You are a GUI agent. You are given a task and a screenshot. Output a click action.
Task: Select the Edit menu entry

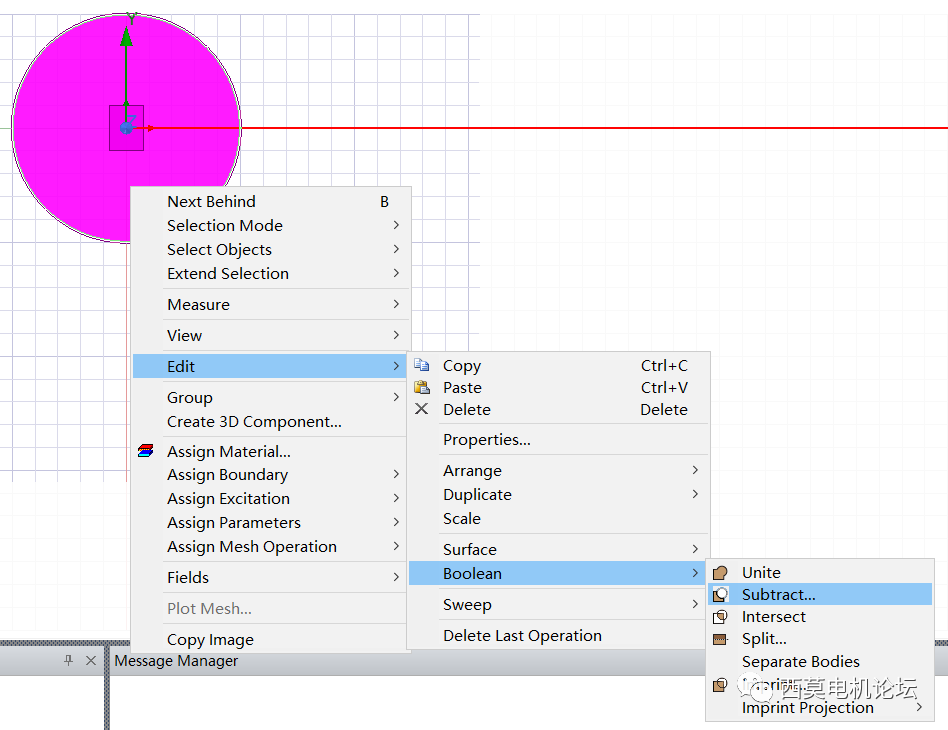[270, 367]
